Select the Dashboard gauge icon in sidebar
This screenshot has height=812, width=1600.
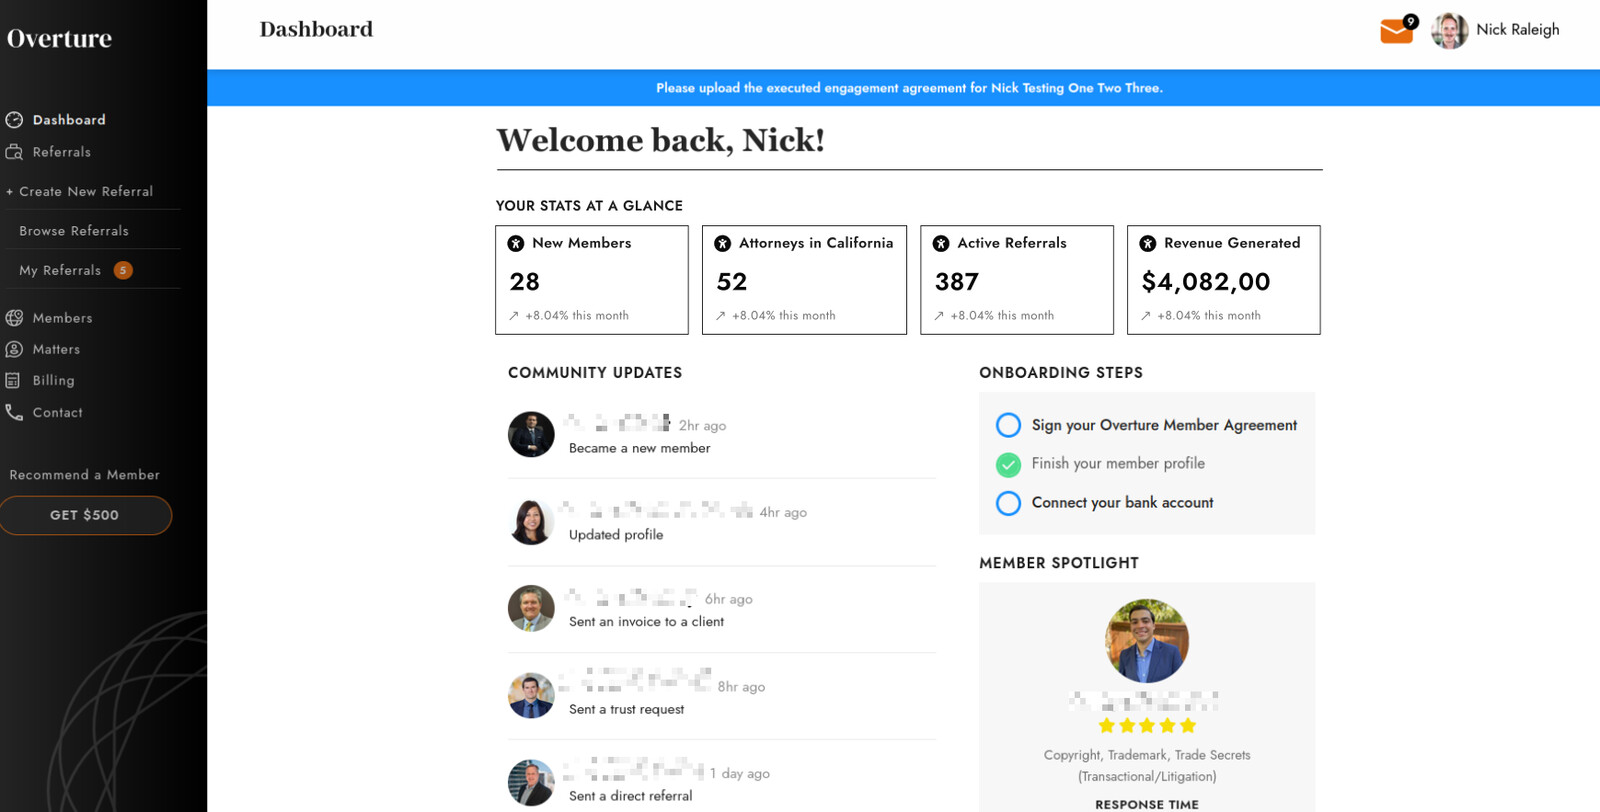click(14, 120)
